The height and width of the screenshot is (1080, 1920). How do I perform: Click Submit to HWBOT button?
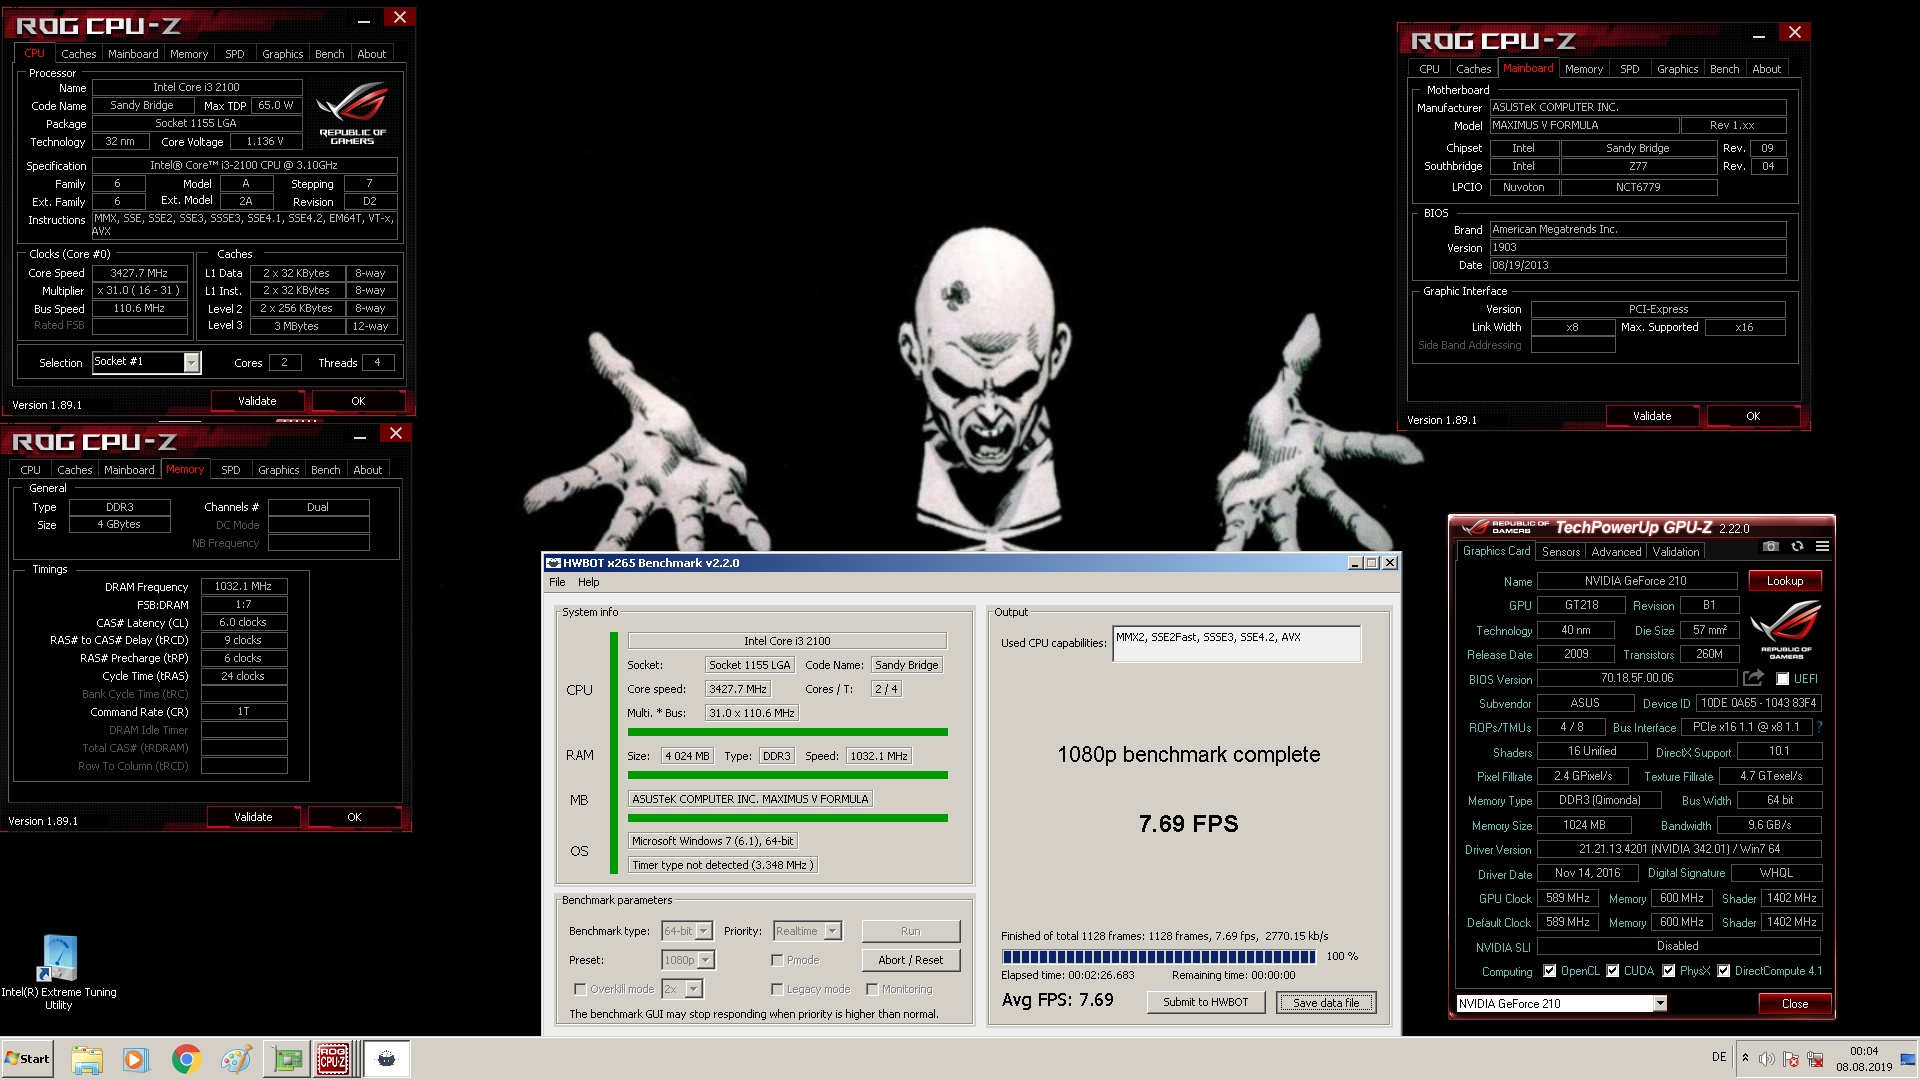tap(1205, 1002)
